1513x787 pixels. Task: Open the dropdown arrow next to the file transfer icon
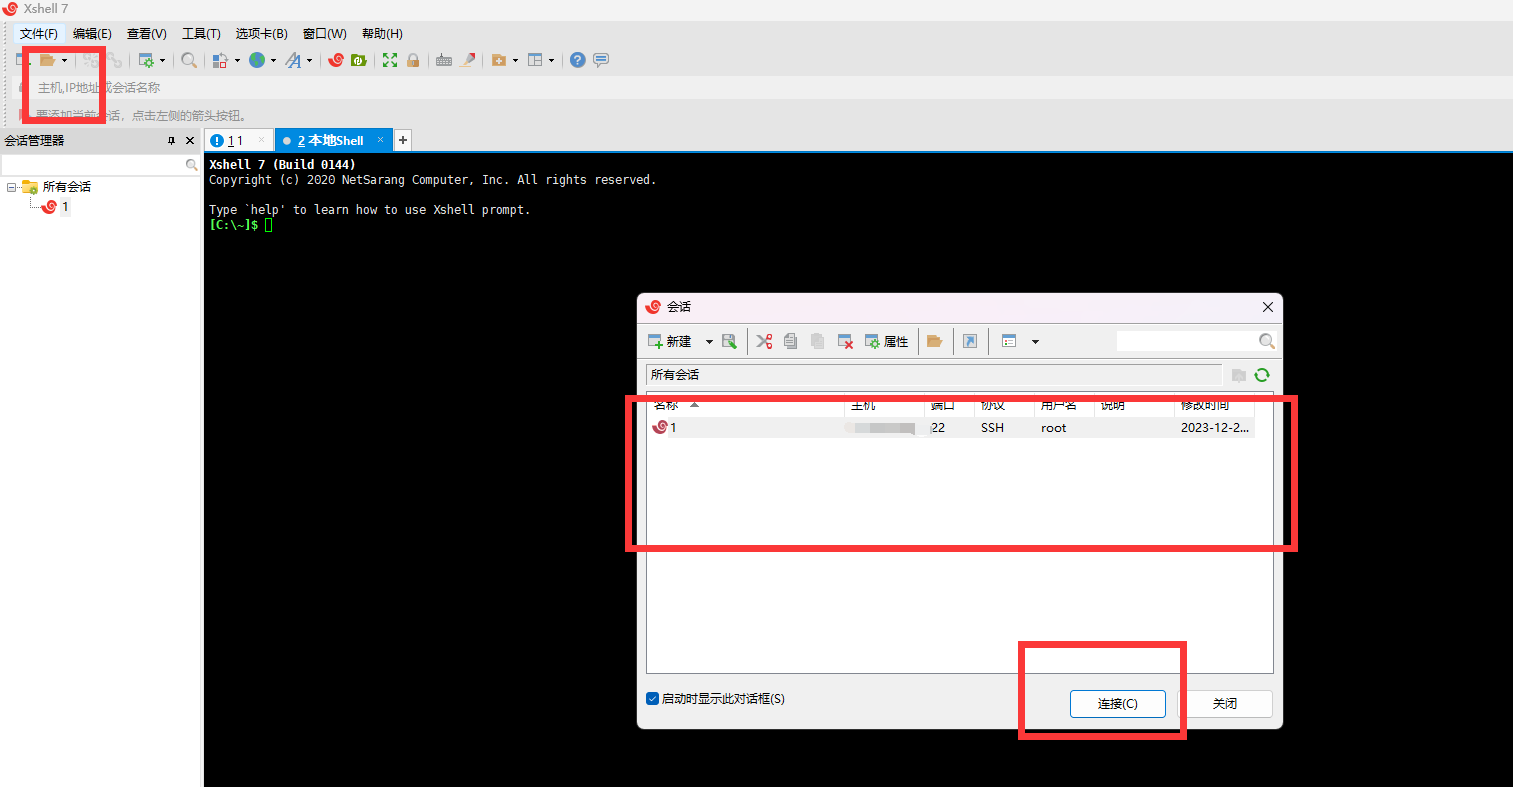coord(237,60)
